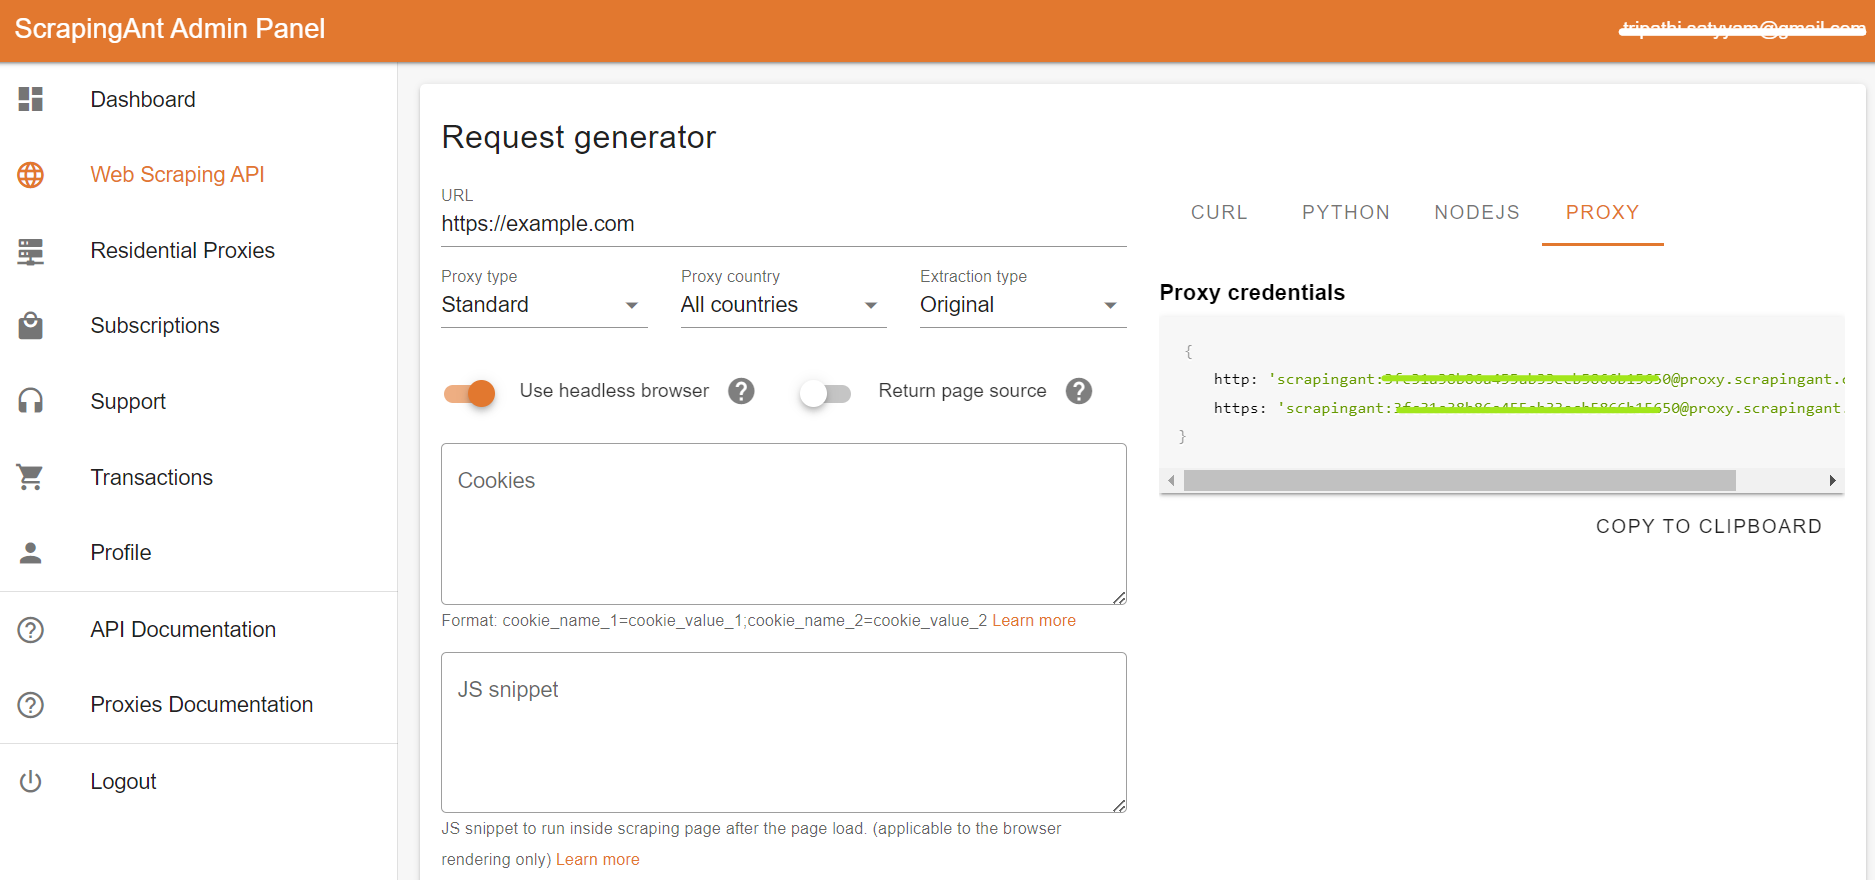The image size is (1875, 880).
Task: Click the Transactions cart icon
Action: (x=31, y=477)
